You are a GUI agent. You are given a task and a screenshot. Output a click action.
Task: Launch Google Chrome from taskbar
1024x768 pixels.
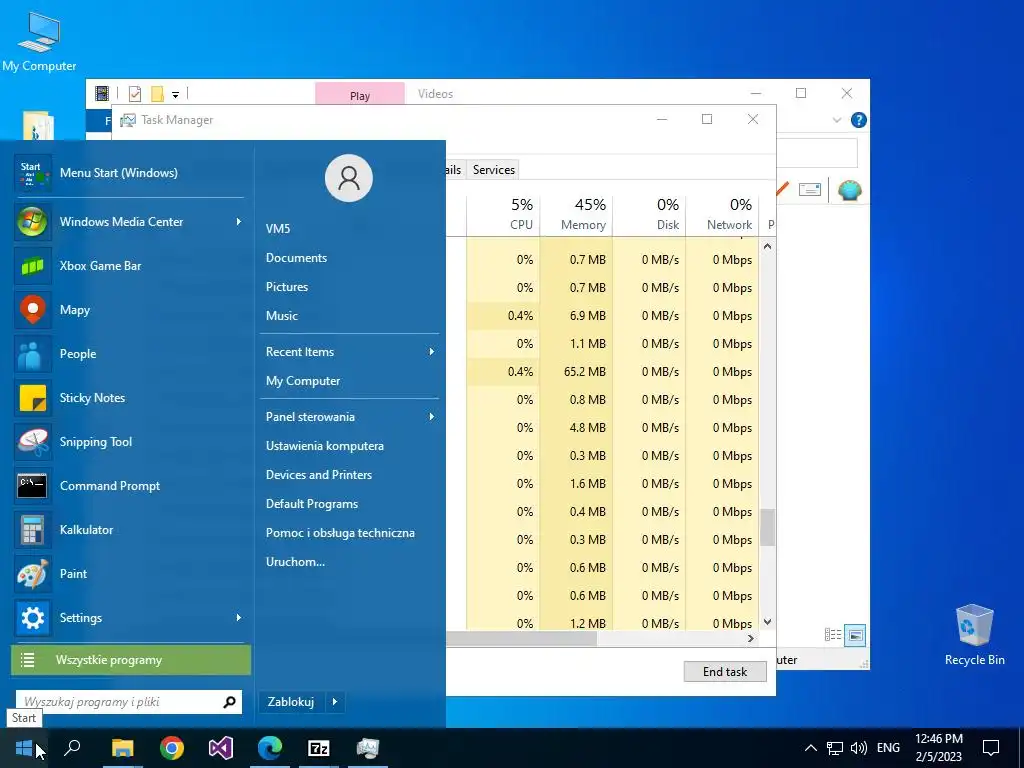click(172, 748)
